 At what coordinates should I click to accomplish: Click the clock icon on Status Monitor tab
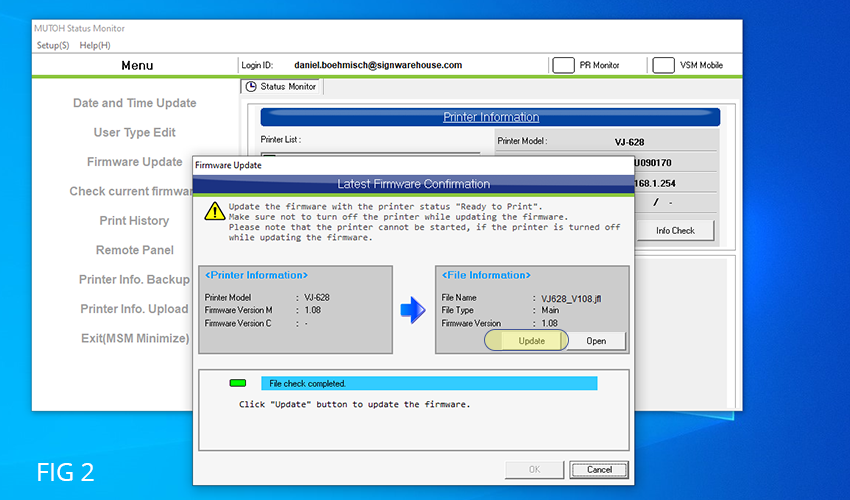pyautogui.click(x=251, y=87)
